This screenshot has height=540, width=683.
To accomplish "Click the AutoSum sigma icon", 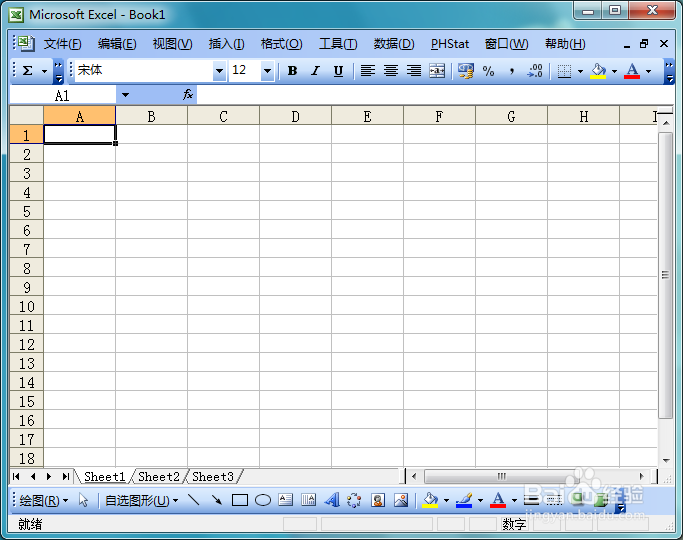I will (x=27, y=71).
